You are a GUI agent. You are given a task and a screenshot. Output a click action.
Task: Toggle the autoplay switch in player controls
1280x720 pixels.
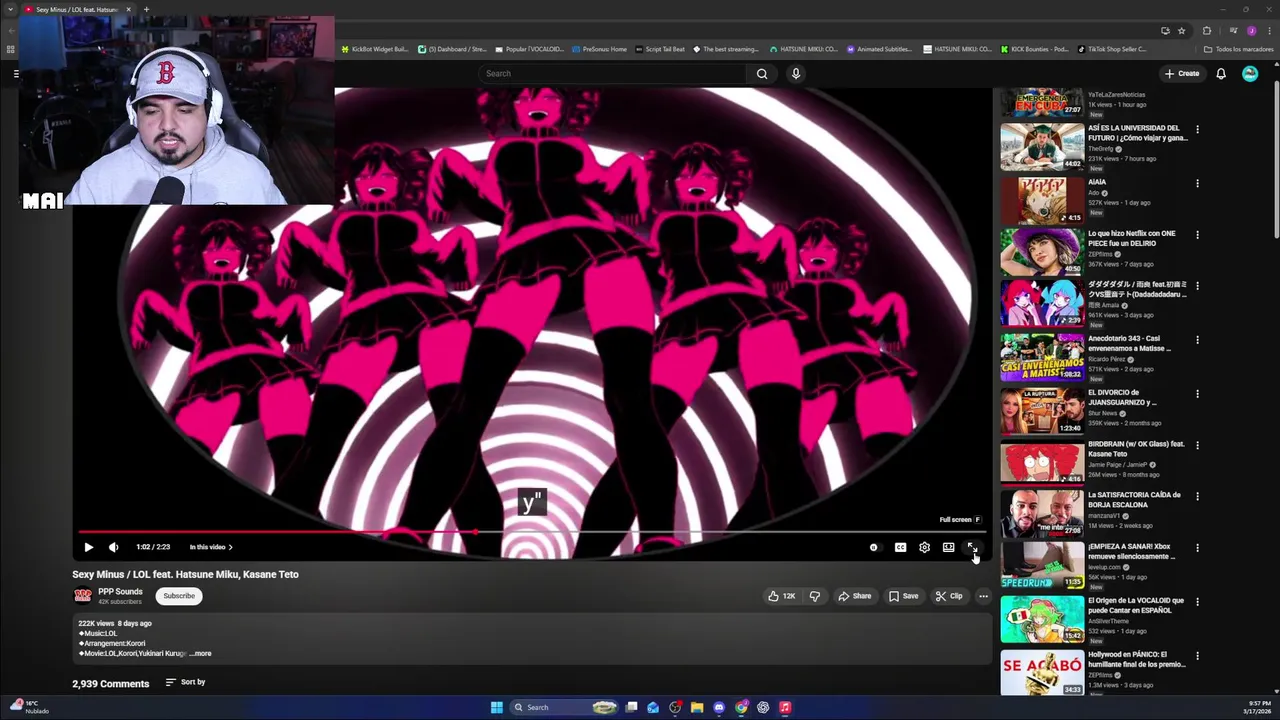[874, 547]
